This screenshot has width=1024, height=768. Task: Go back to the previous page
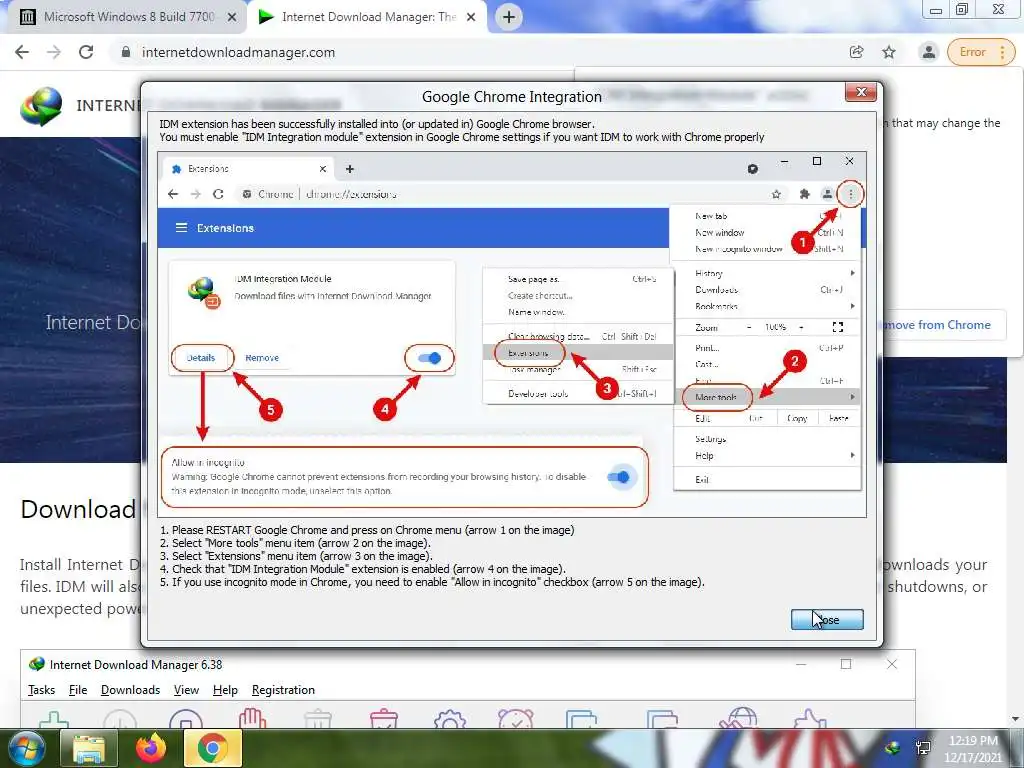[x=22, y=52]
